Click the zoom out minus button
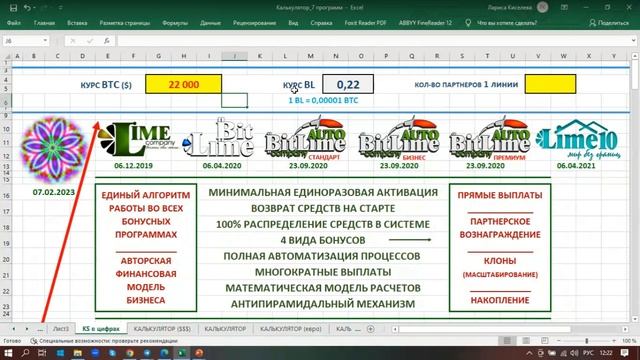 (x=559, y=340)
